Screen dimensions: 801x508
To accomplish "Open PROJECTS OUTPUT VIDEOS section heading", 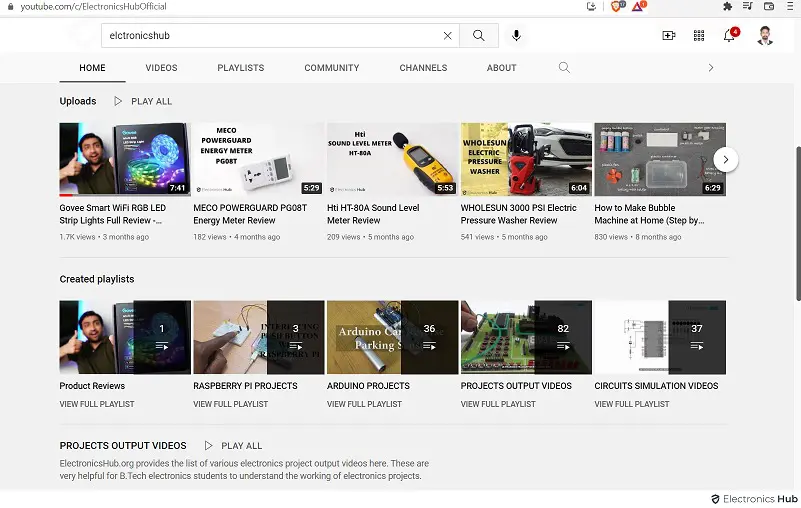I will click(123, 446).
